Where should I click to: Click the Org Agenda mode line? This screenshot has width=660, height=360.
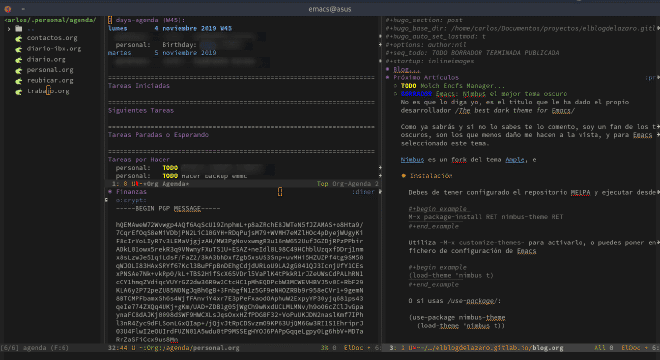tap(243, 184)
